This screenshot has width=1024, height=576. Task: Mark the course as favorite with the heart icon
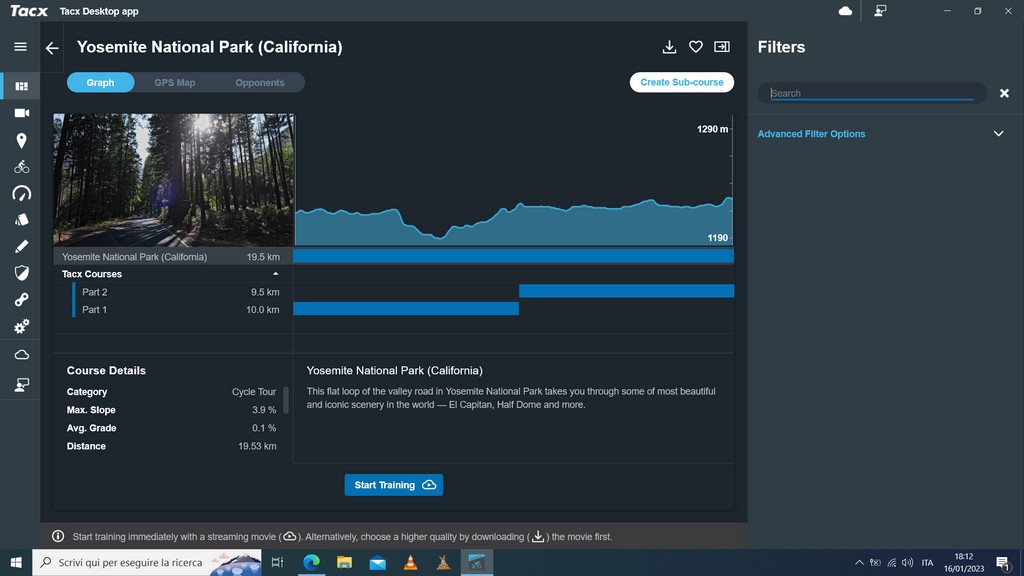tap(696, 47)
